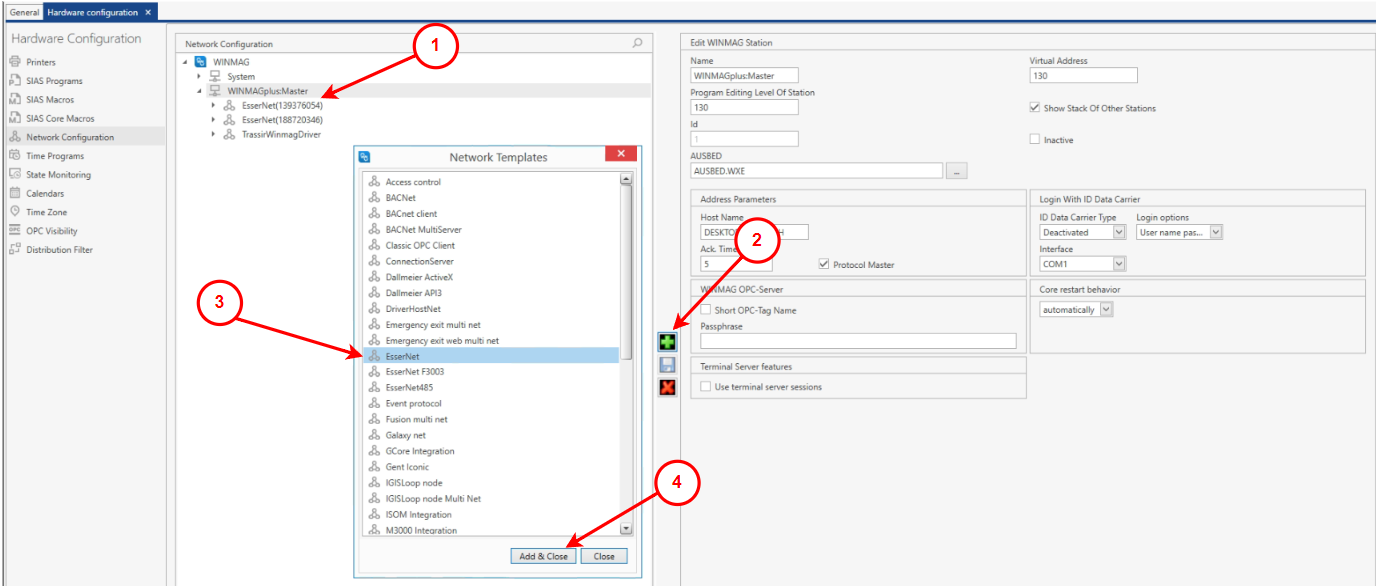Click the AUSBED file path field
Screen dimensions: 1376x586
click(x=817, y=171)
